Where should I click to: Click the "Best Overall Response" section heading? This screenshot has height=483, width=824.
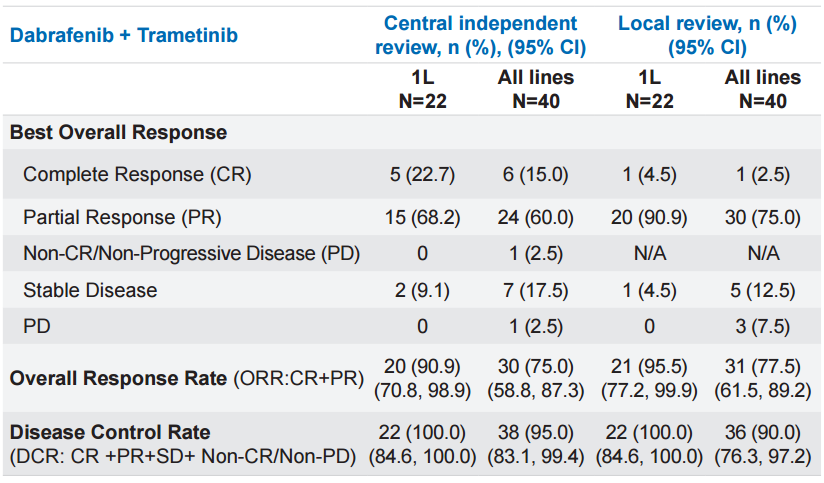[x=118, y=132]
